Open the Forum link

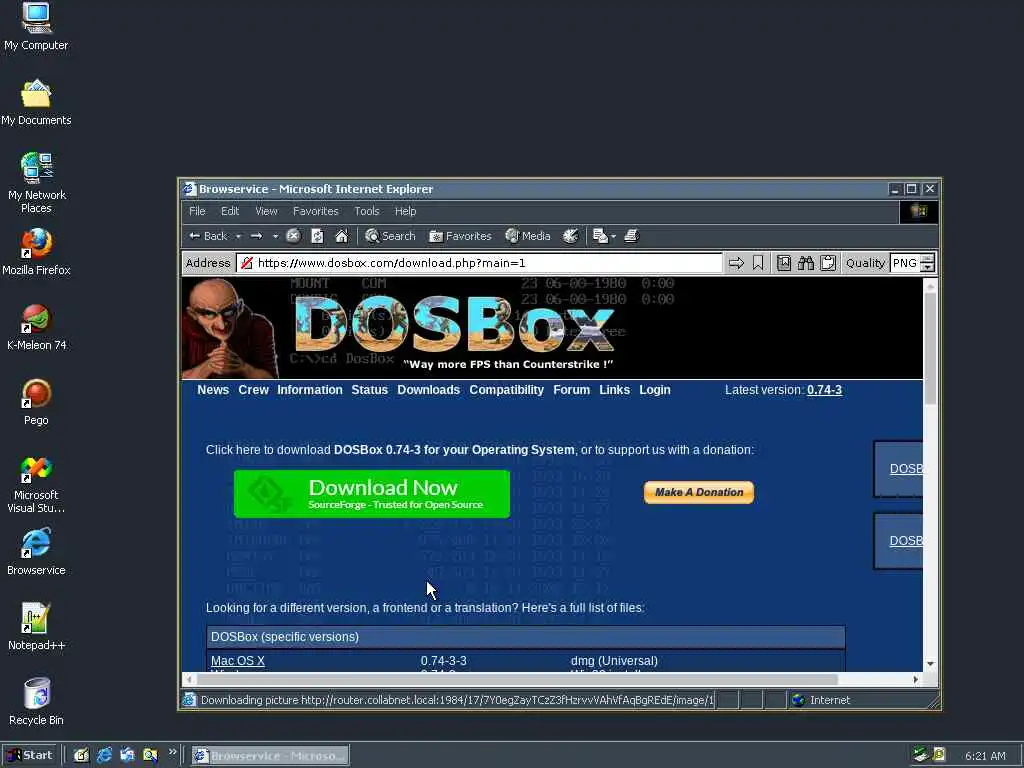pyautogui.click(x=571, y=390)
